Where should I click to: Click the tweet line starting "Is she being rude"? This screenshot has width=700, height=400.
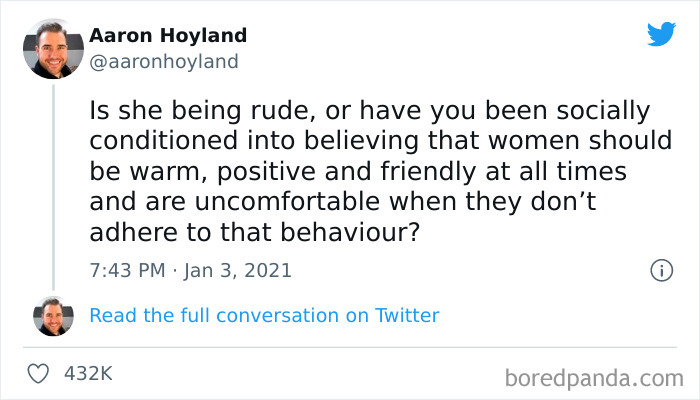pyautogui.click(x=369, y=109)
